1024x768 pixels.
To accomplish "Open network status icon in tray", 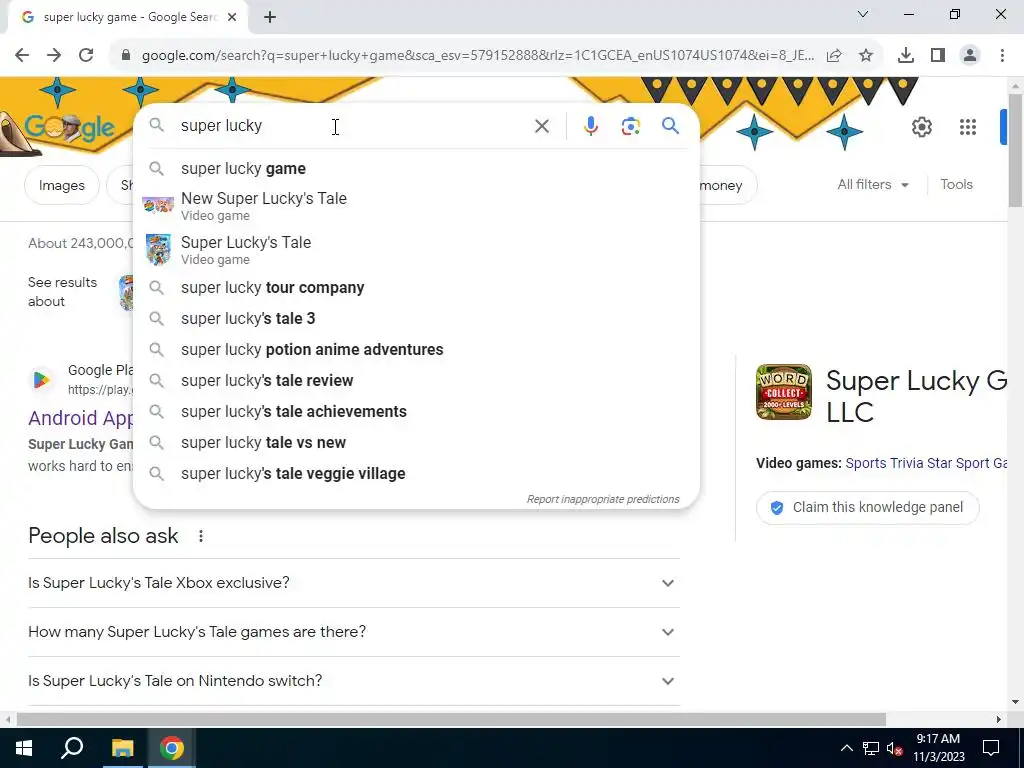I will [x=871, y=748].
